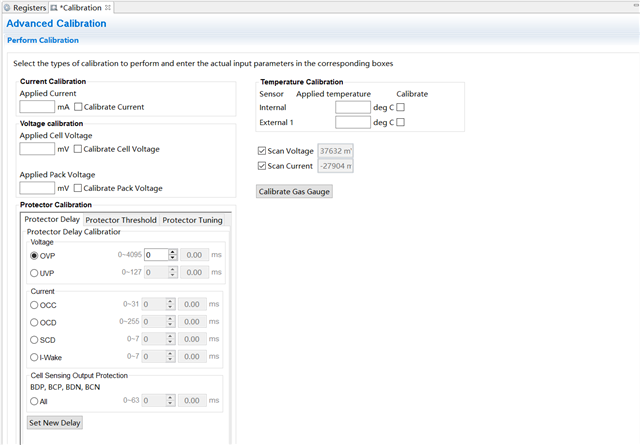Click the Protector Delay Calibration group label
The image size is (640, 445).
coord(73,232)
